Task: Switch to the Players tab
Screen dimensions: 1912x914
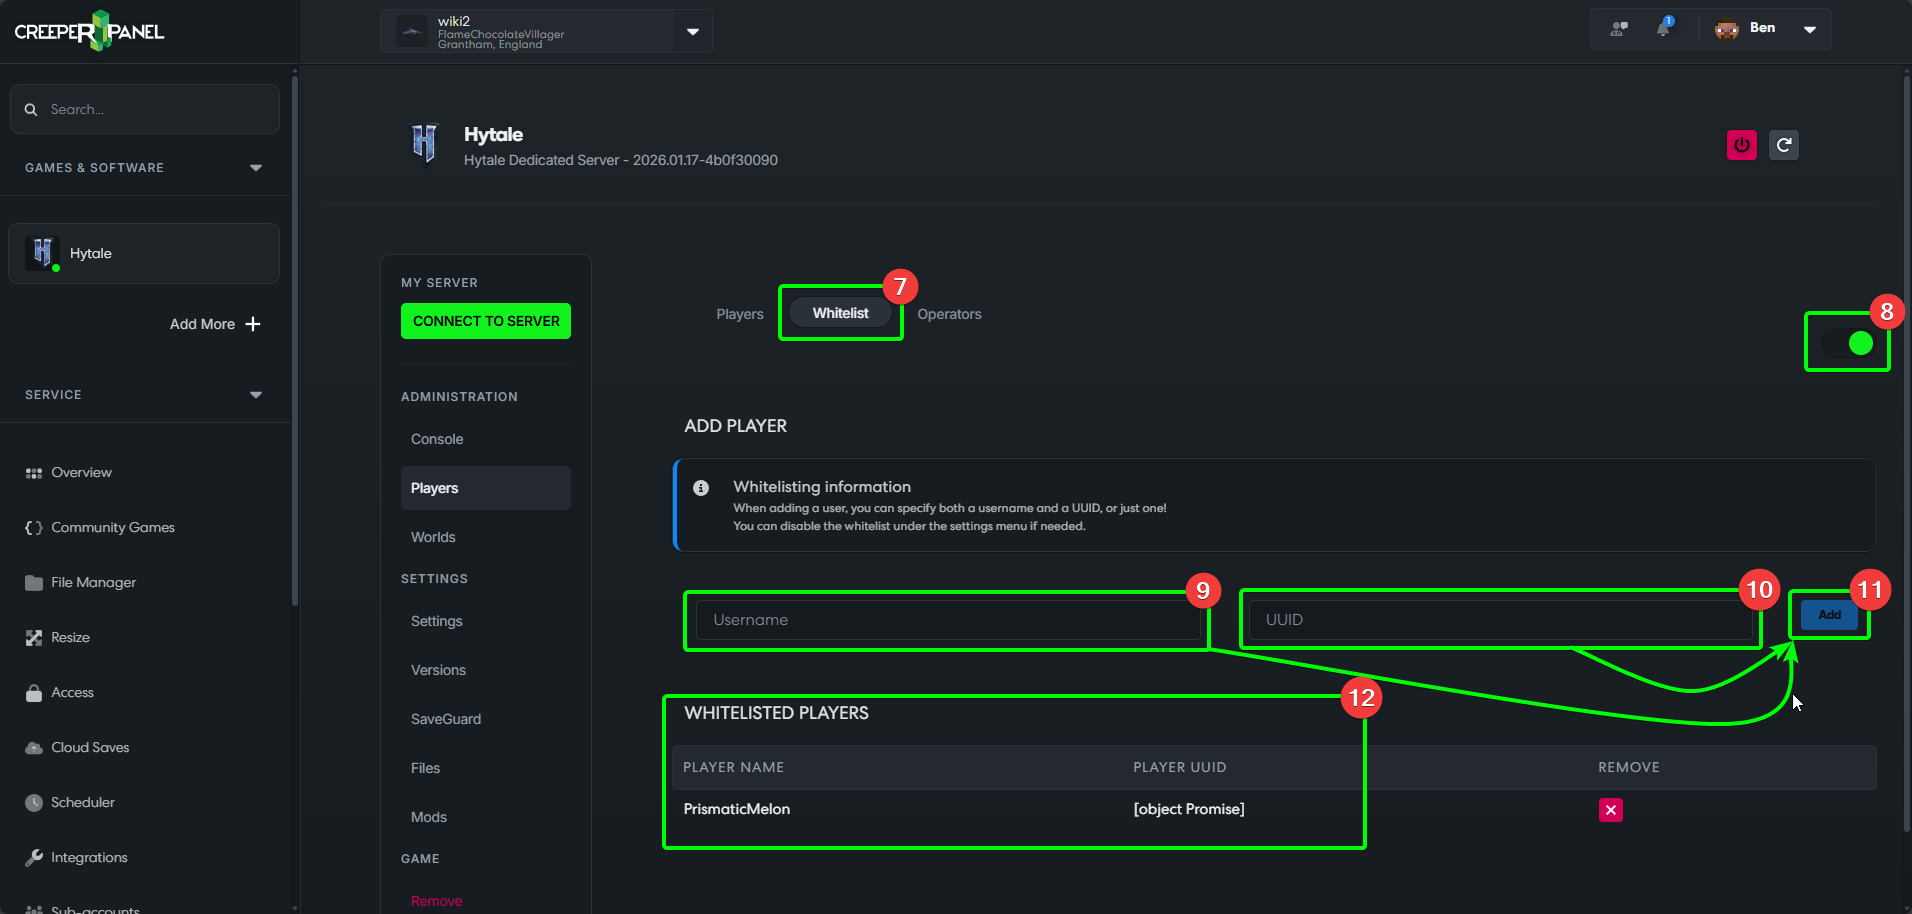Action: click(x=739, y=314)
